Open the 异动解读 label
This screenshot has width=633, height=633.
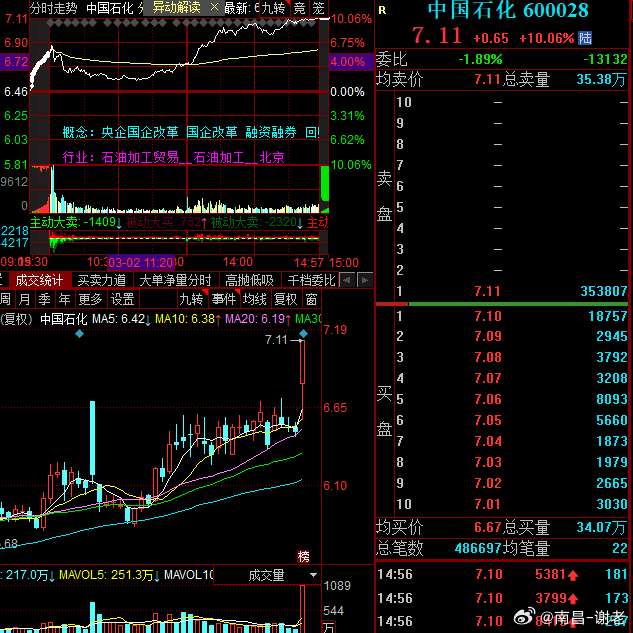click(176, 7)
